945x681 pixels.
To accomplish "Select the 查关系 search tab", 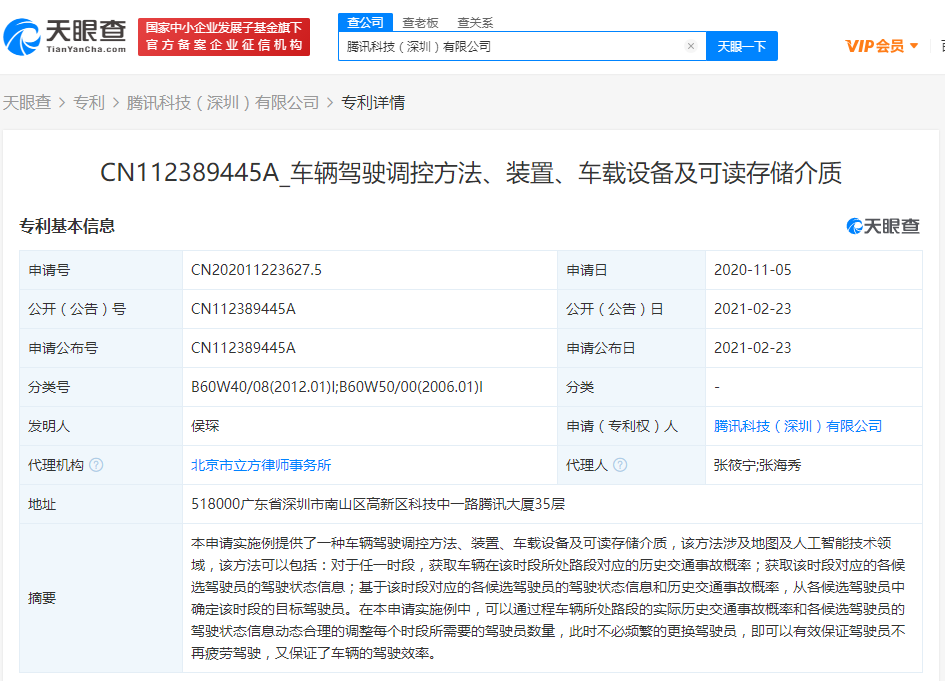I will 475,23.
